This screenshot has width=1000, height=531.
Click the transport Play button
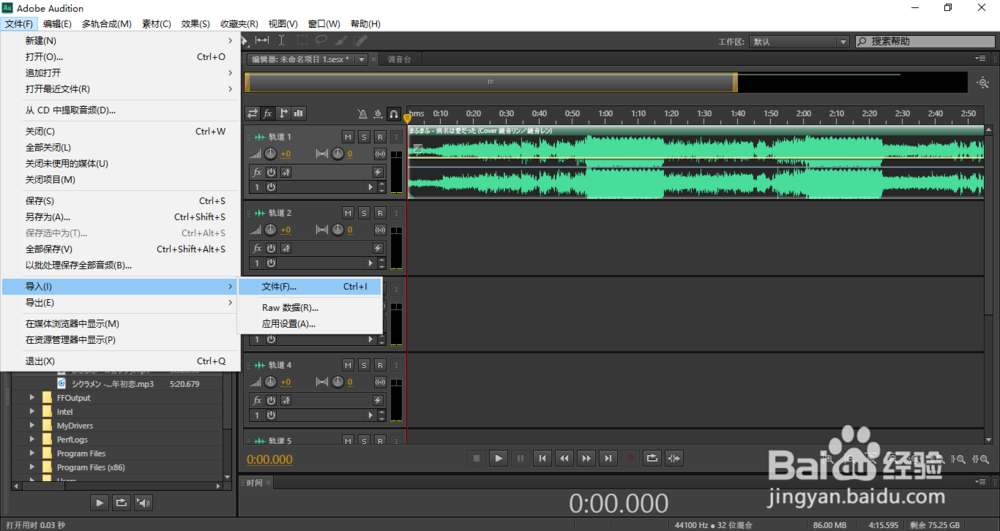(499, 458)
